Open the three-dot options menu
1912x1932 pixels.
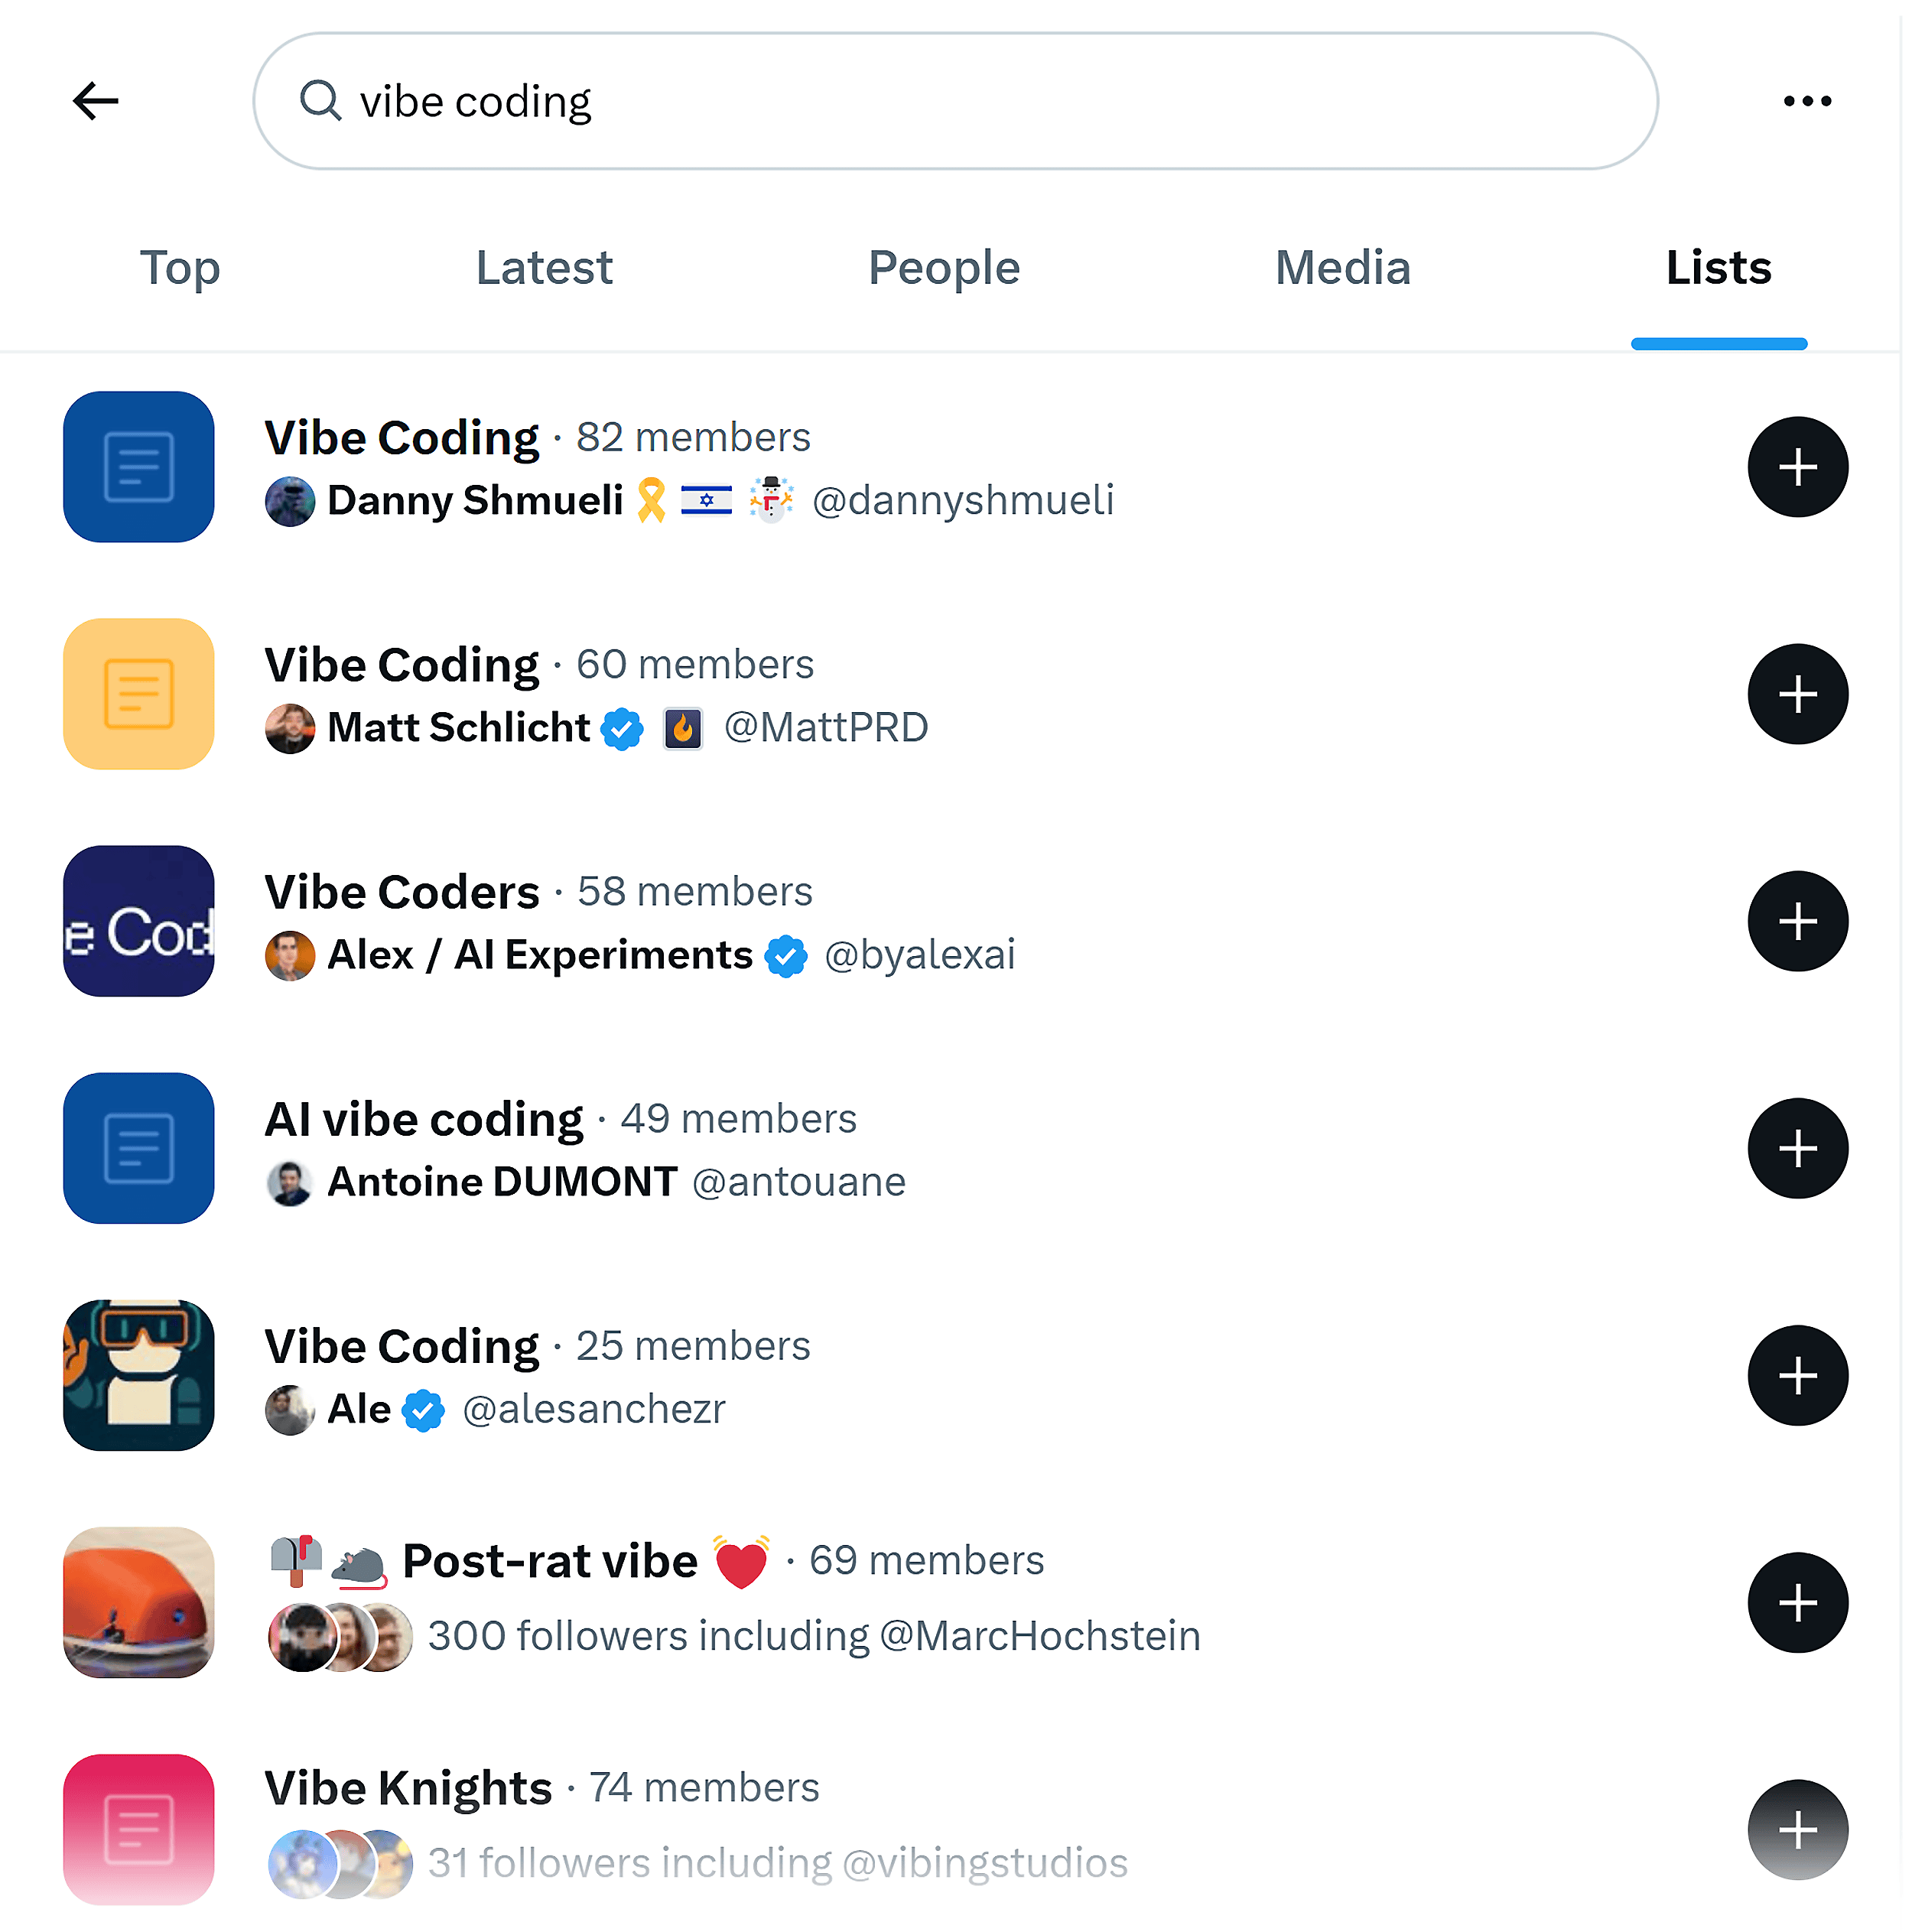(x=1808, y=100)
